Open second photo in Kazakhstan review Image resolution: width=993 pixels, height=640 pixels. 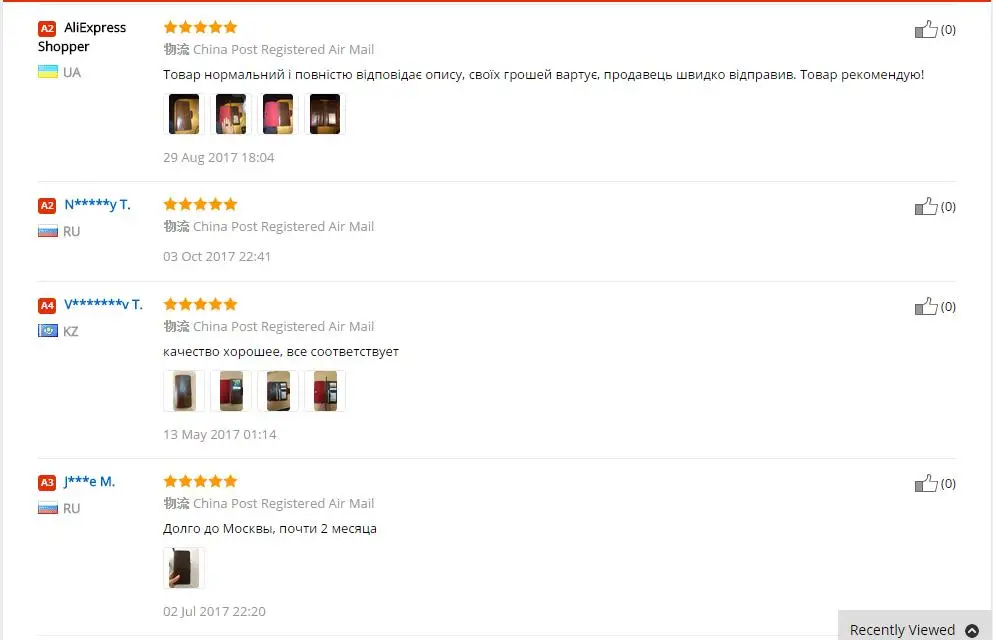click(x=231, y=391)
